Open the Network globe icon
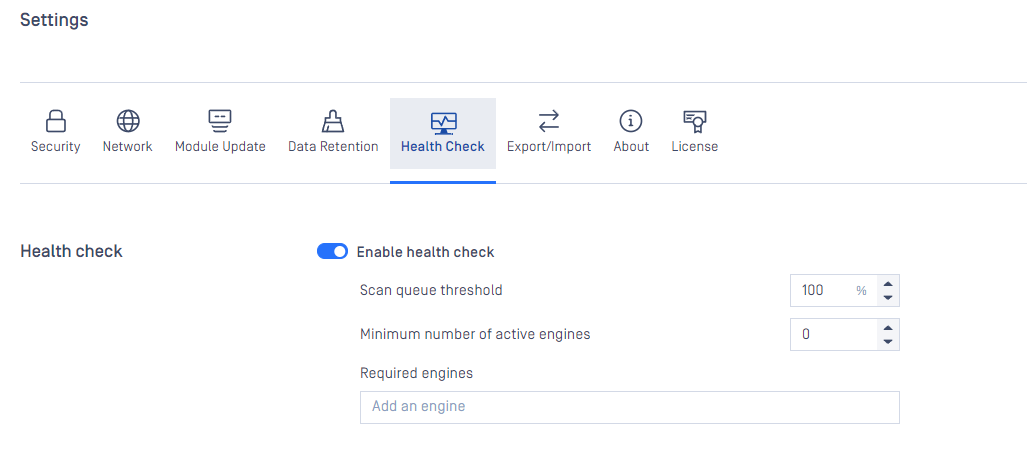1027x452 pixels. coord(128,121)
